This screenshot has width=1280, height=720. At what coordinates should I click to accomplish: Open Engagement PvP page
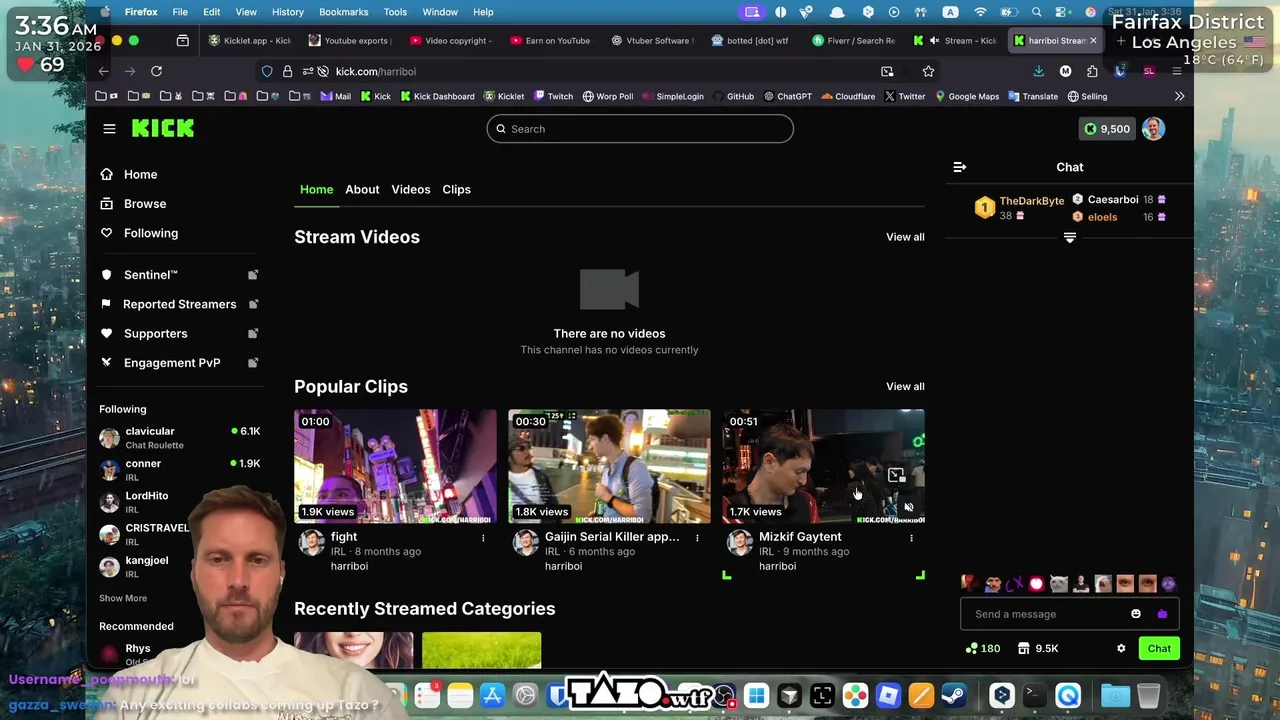179,363
